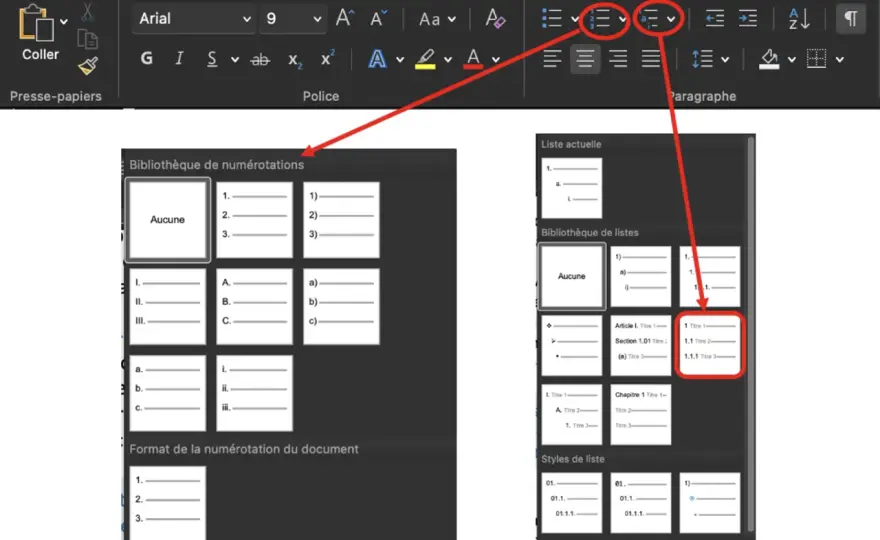The image size is (880, 540).
Task: Click the Coller paste clipboard icon
Action: (x=36, y=24)
